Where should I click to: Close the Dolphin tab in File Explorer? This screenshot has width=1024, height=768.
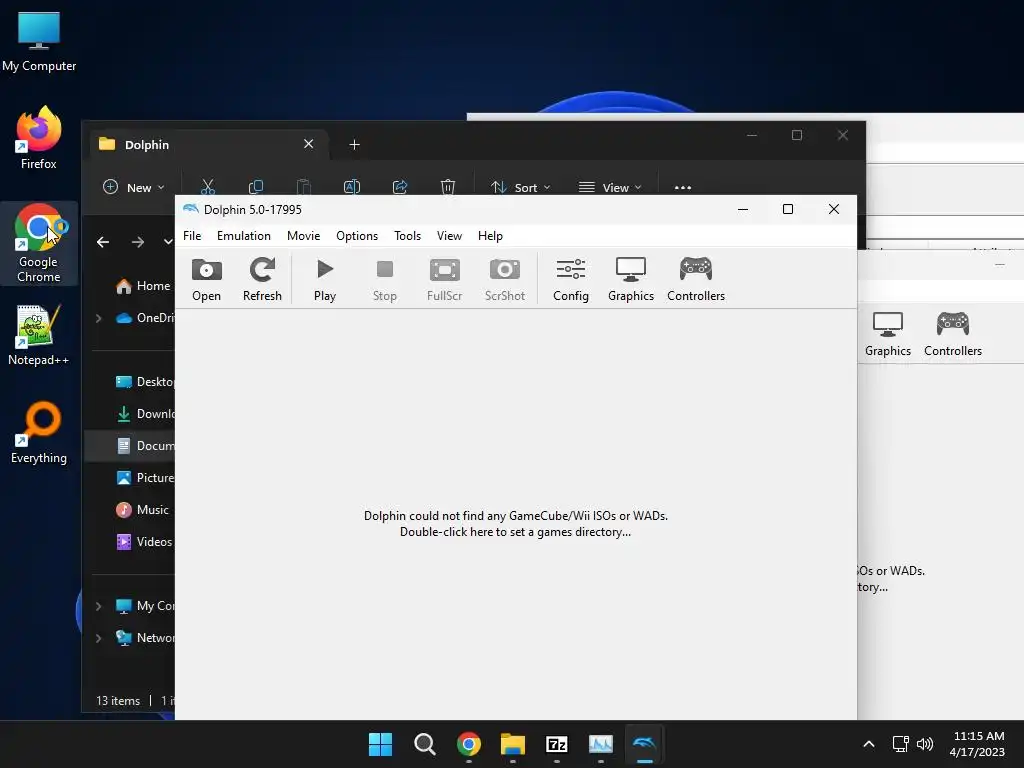coord(308,144)
